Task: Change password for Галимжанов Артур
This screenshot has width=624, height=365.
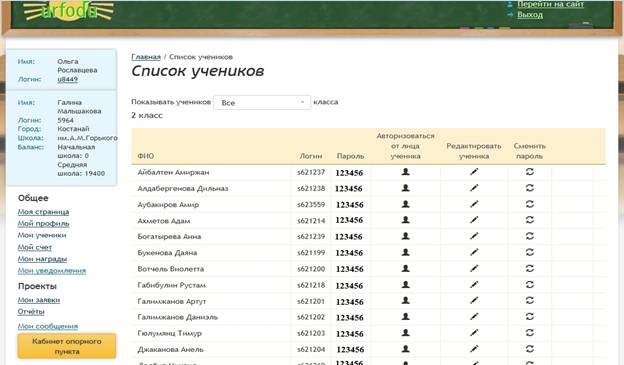Action: click(529, 301)
